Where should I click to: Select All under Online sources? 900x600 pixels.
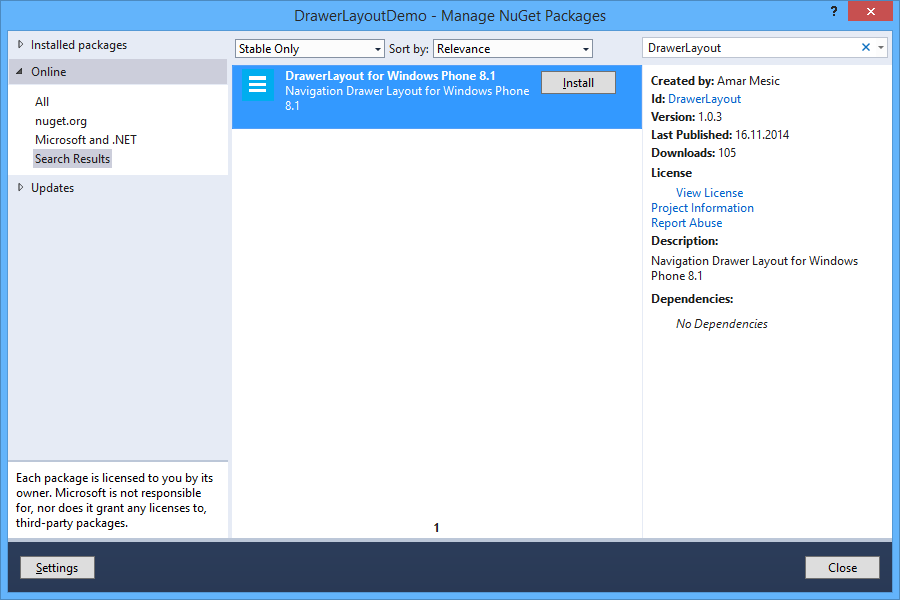pos(42,102)
